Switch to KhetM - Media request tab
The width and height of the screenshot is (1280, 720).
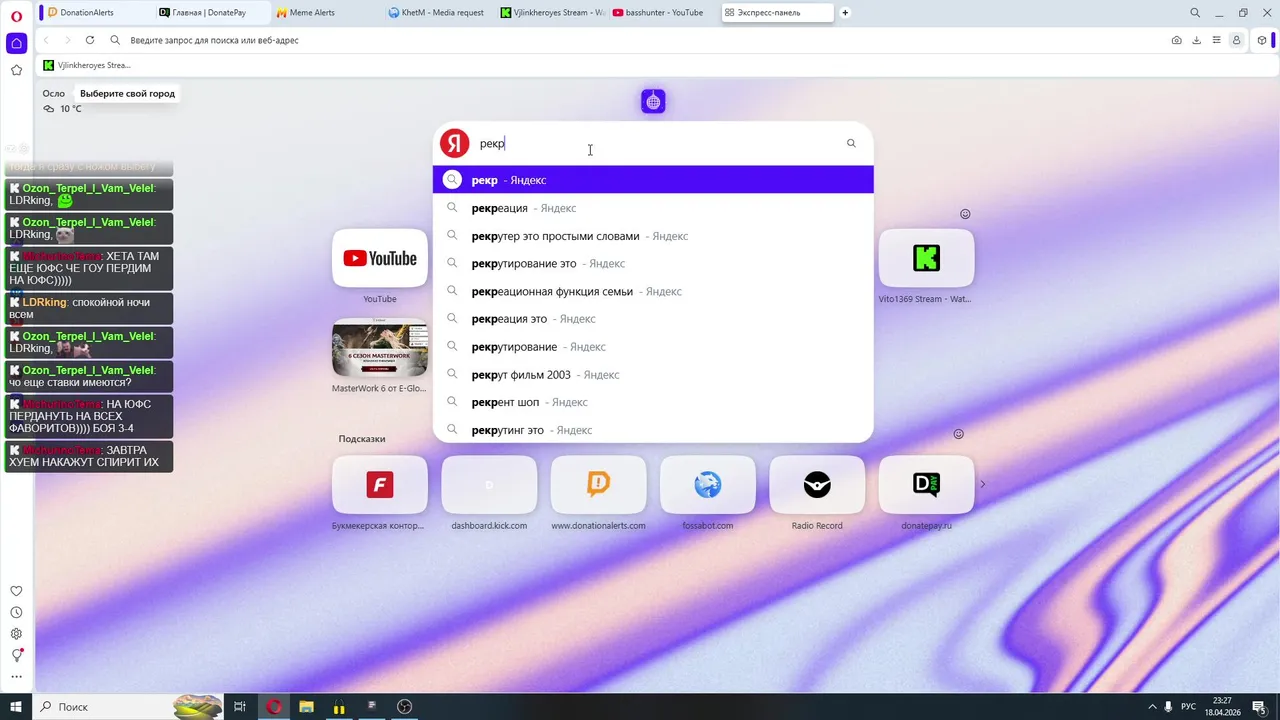(440, 13)
